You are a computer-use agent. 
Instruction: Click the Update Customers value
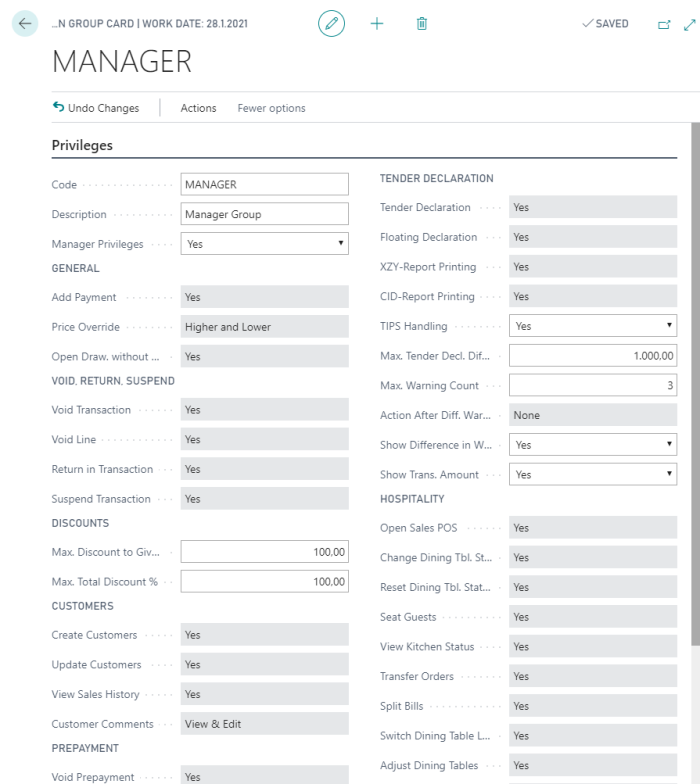tap(264, 664)
